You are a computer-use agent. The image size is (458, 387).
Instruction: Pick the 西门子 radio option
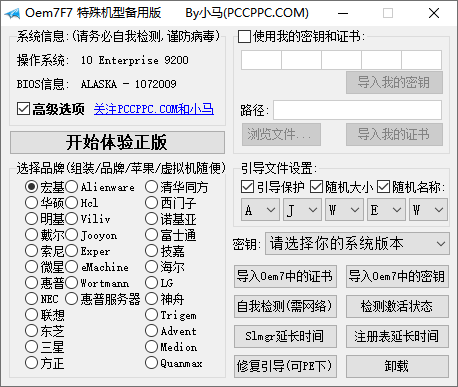tap(151, 202)
